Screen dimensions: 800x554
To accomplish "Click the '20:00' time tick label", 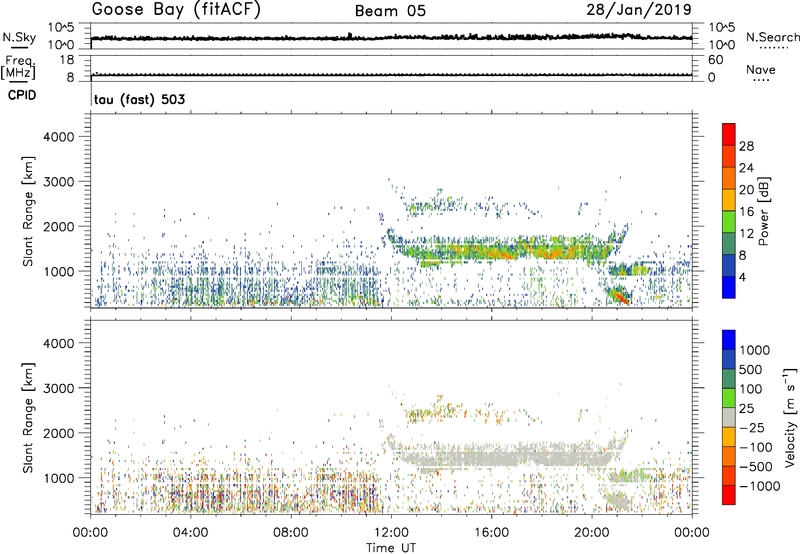I will click(x=591, y=533).
